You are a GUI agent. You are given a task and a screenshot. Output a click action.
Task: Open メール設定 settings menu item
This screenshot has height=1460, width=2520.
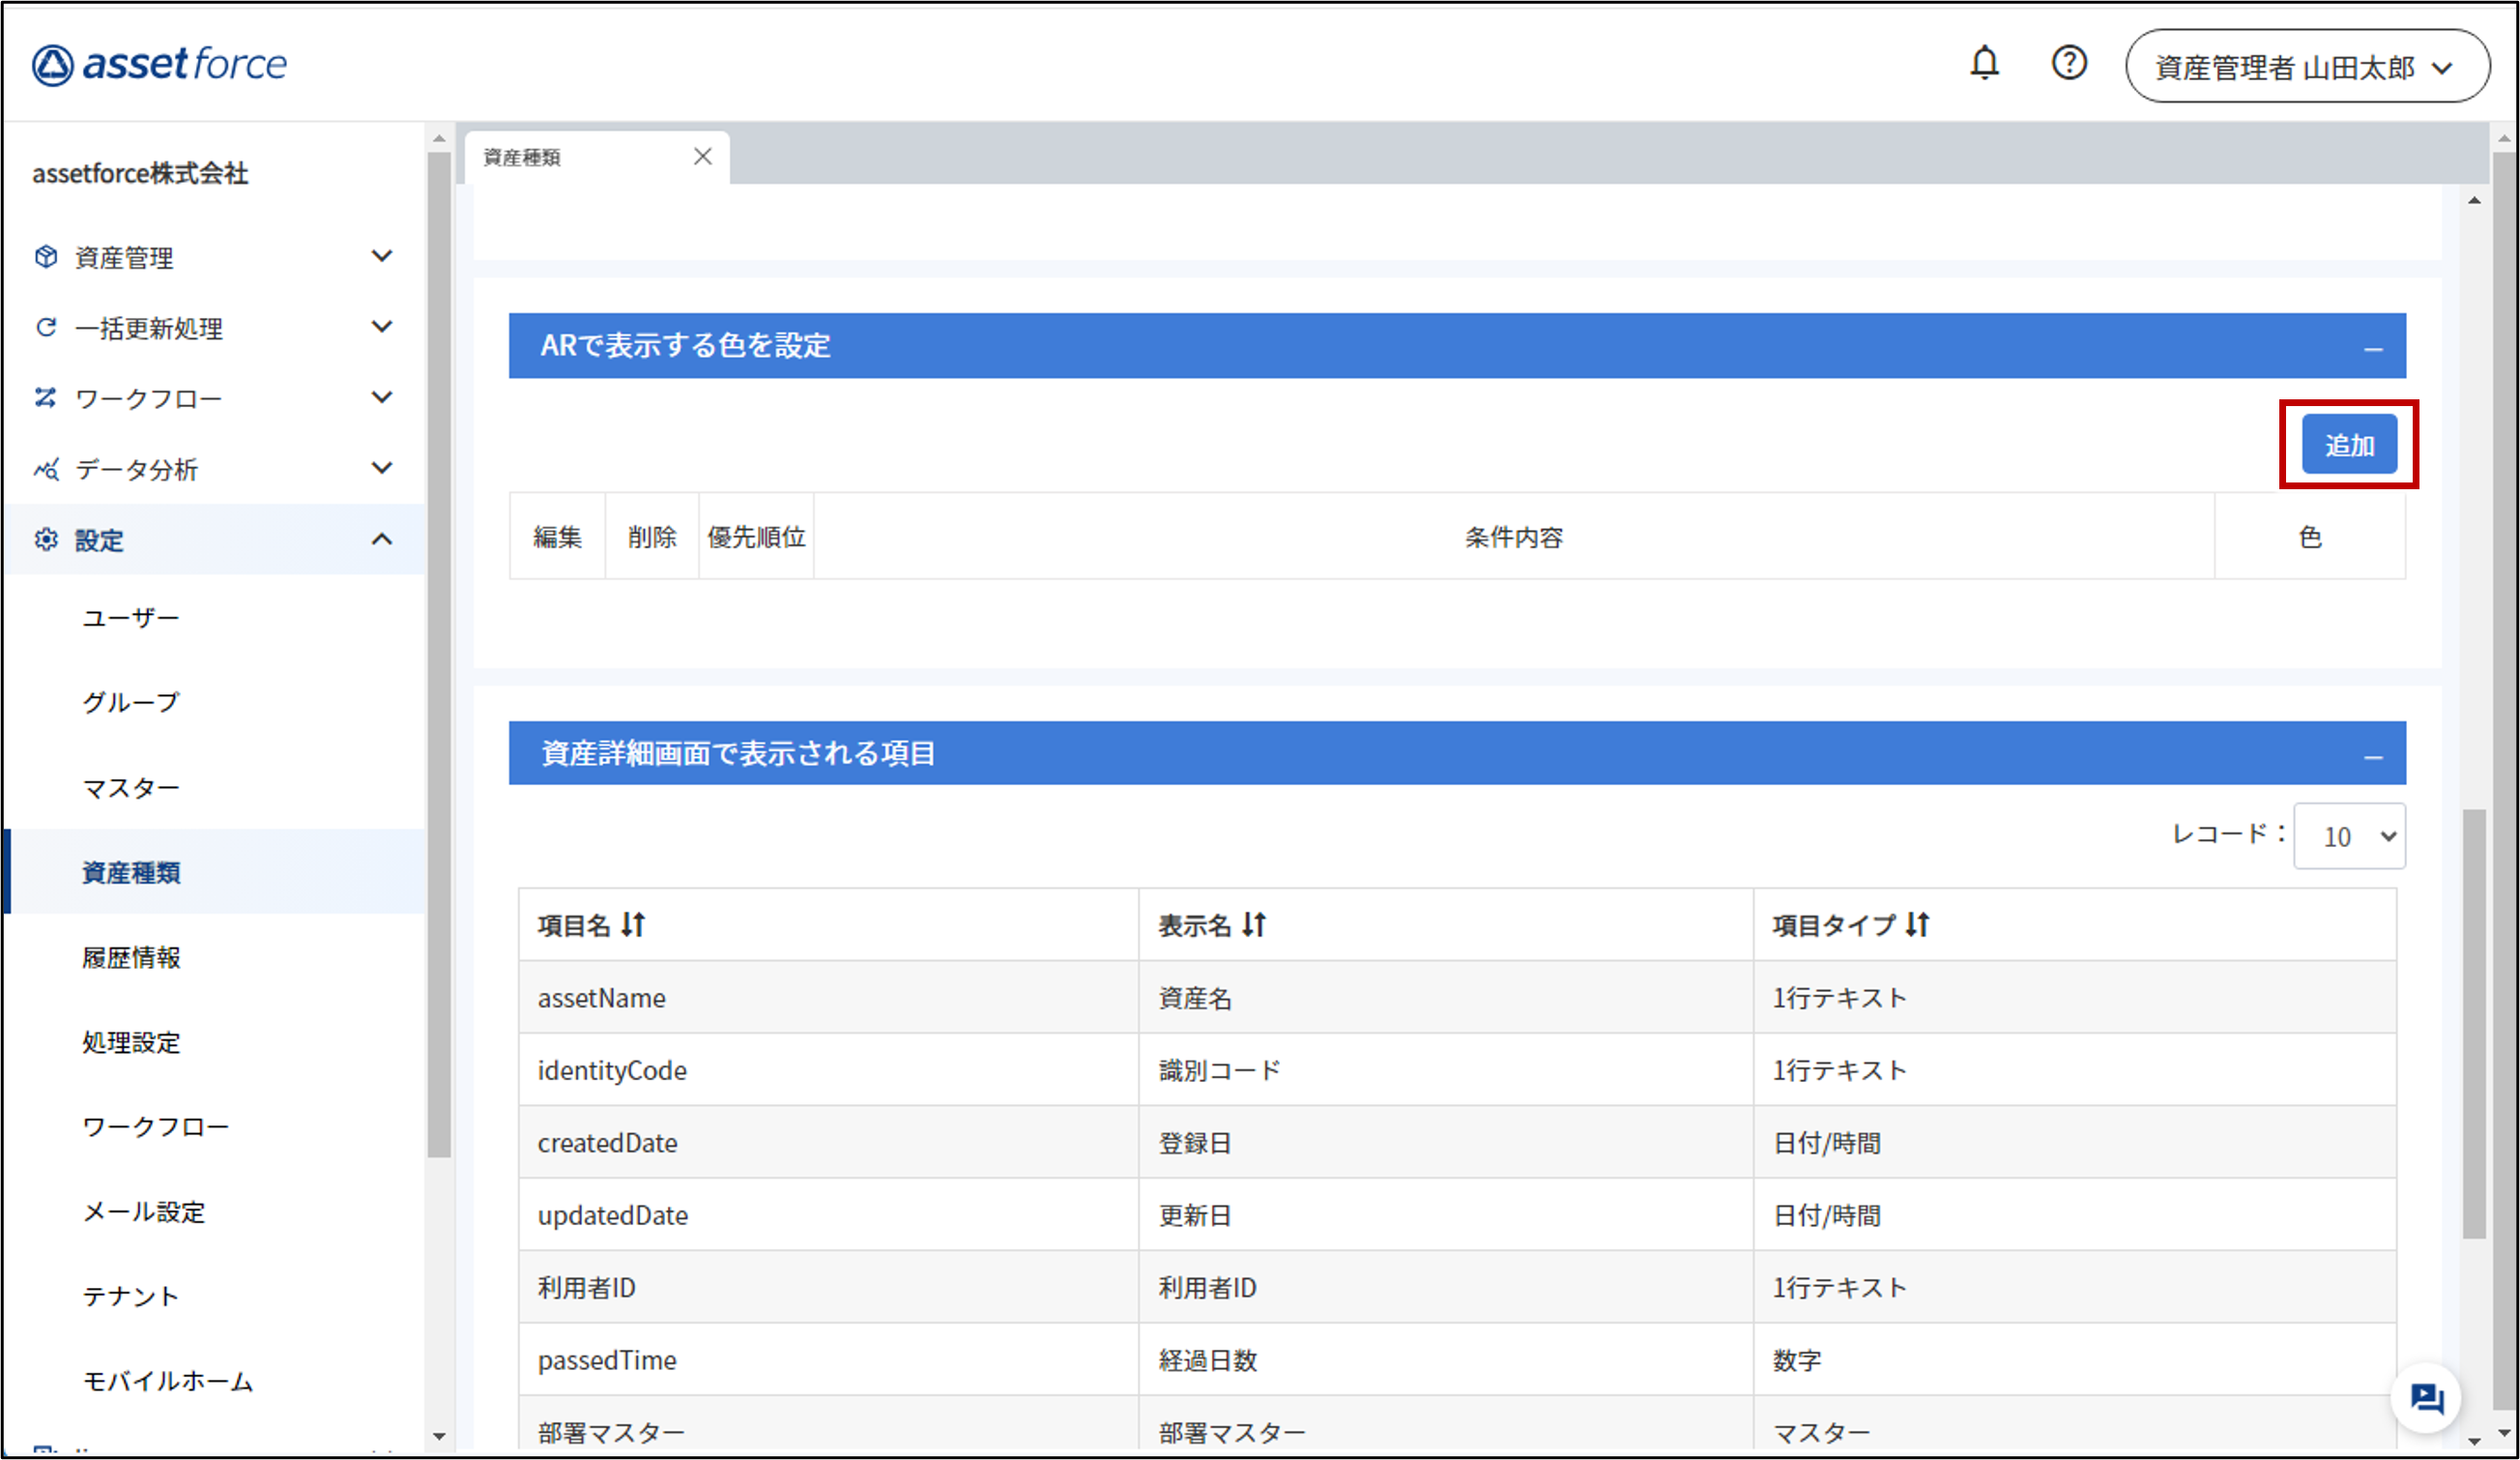[143, 1212]
